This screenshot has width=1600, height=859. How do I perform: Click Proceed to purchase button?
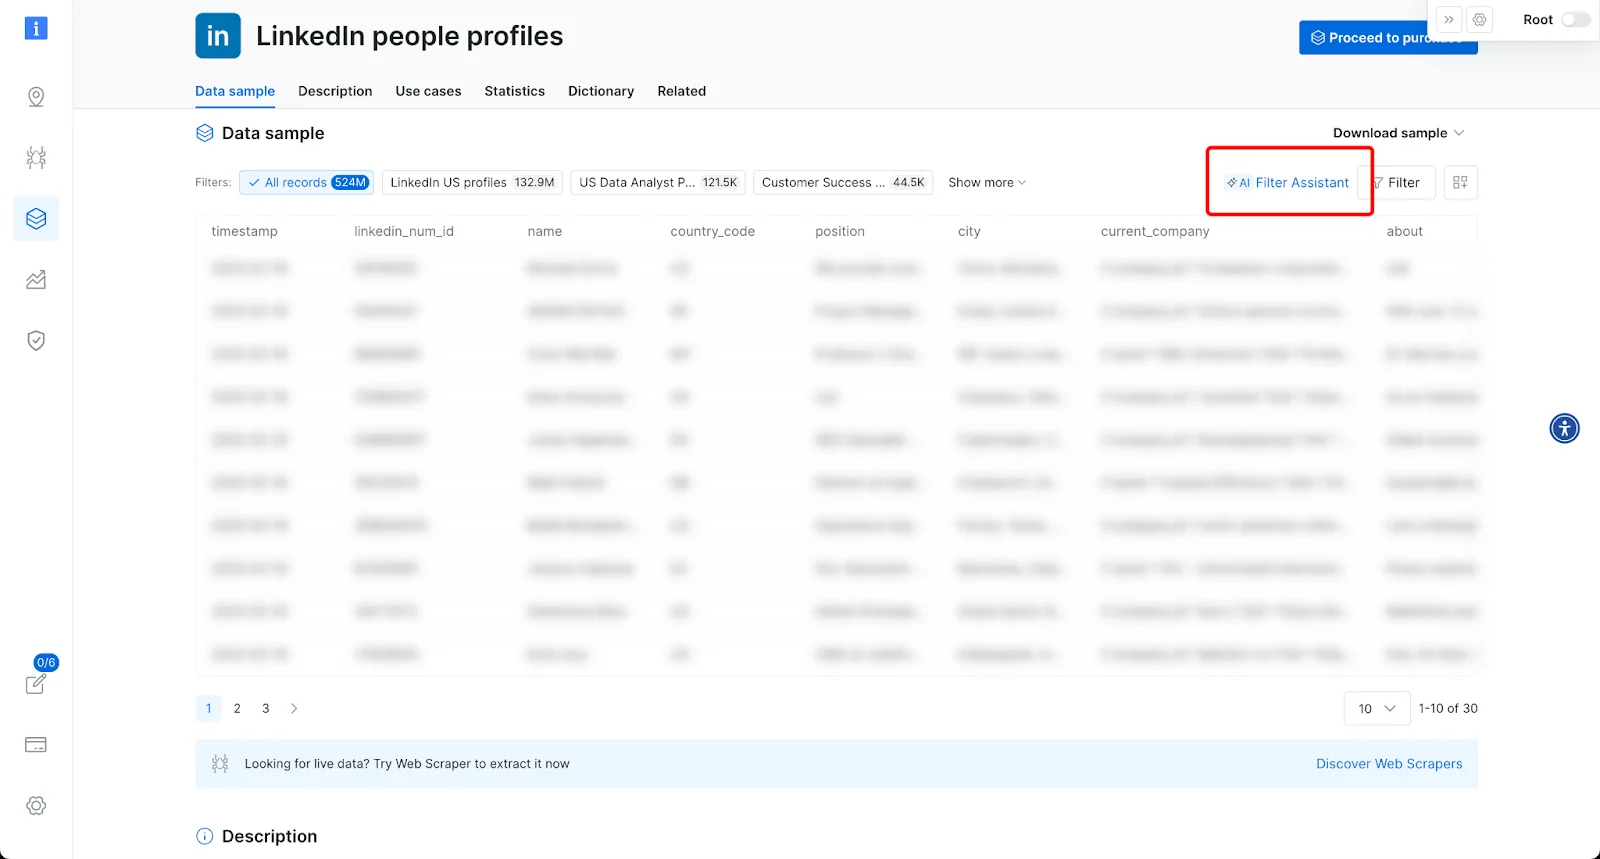tap(1388, 38)
